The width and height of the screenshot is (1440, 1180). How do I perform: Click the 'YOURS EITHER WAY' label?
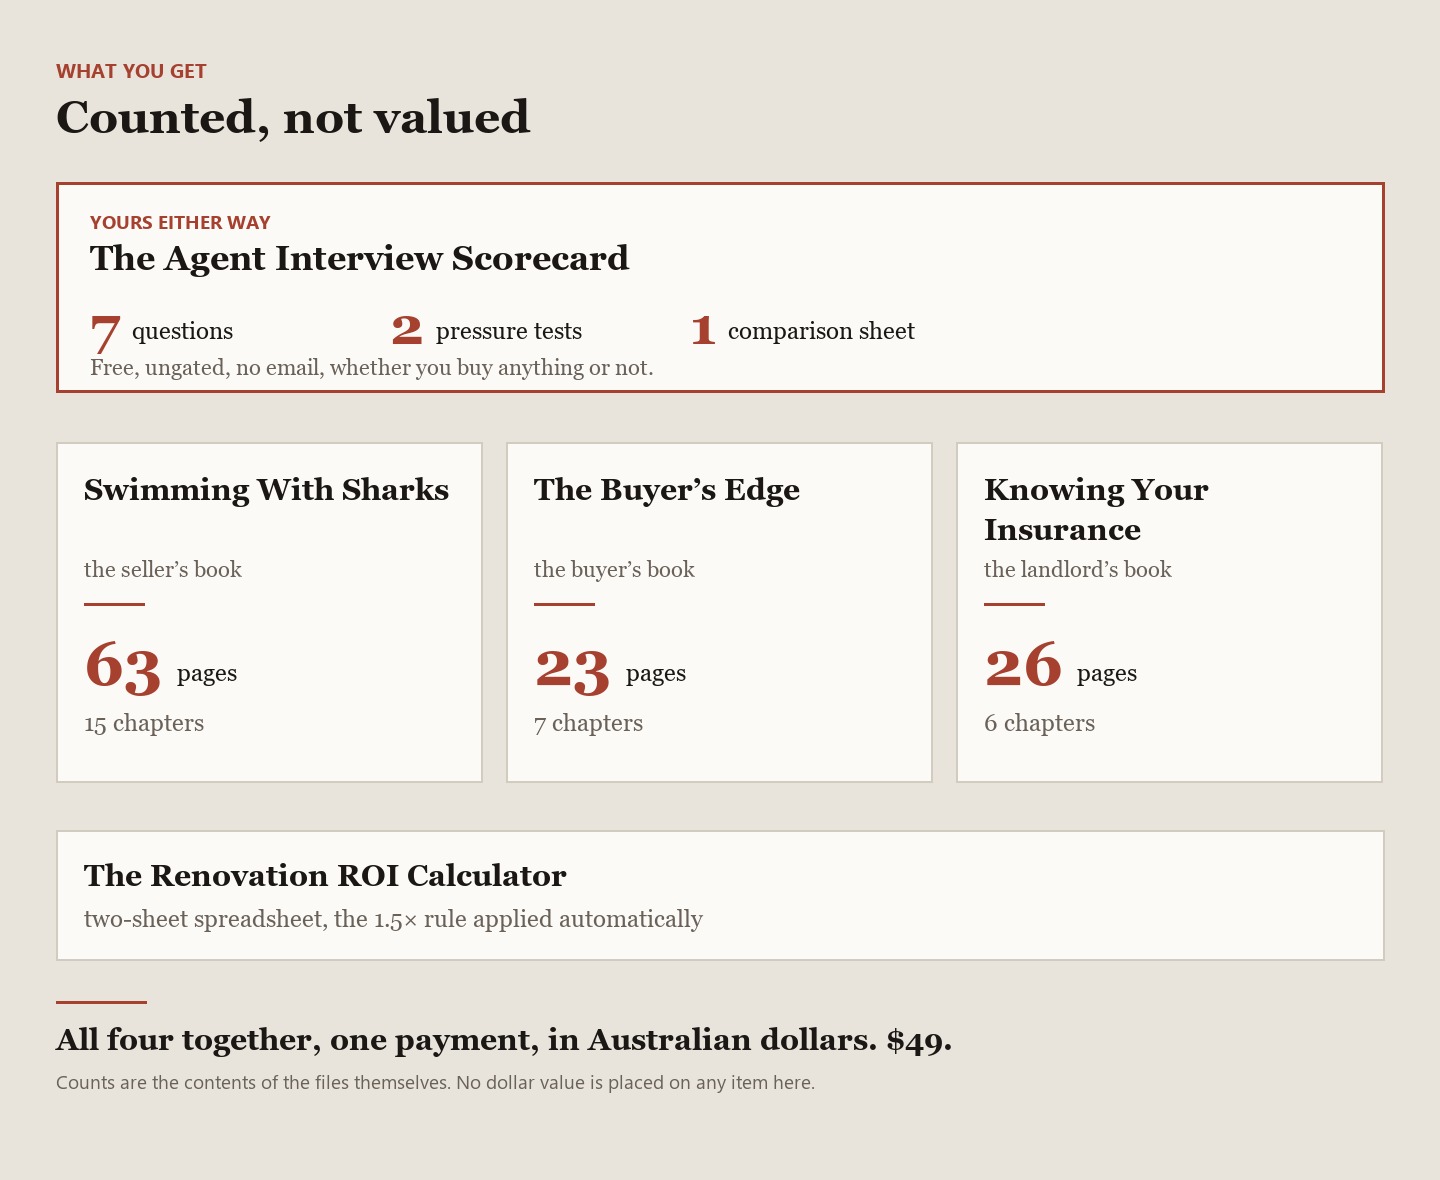pos(180,223)
